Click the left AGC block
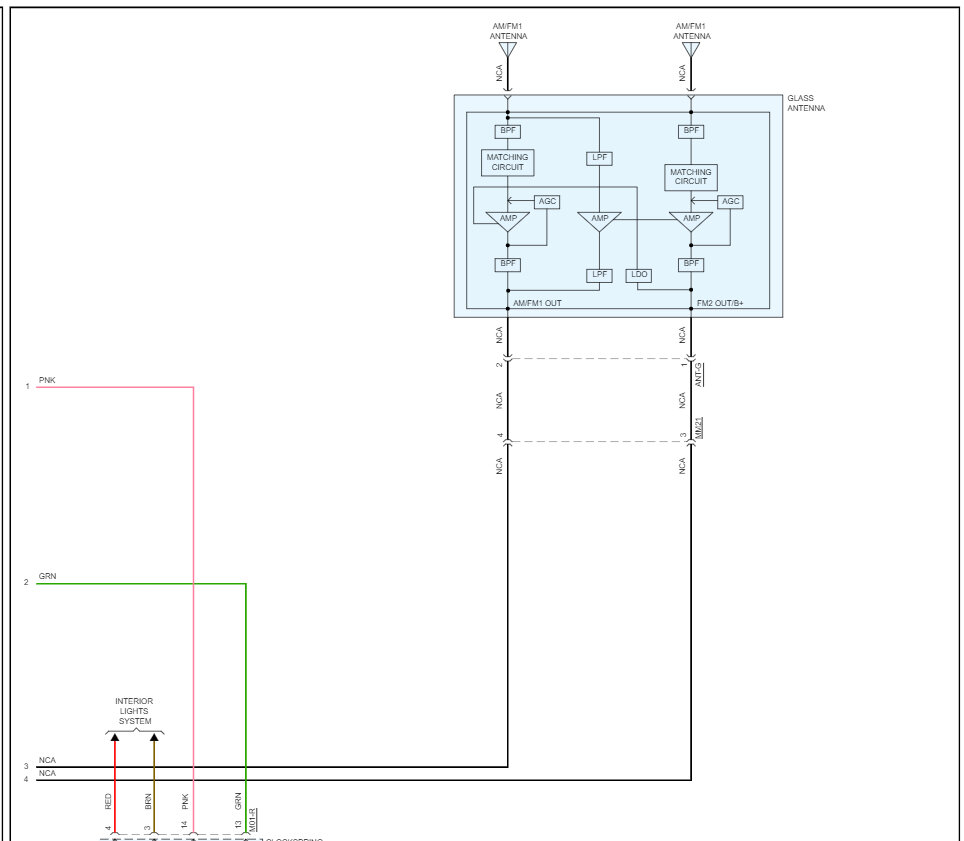This screenshot has height=841, width=964. 547,202
